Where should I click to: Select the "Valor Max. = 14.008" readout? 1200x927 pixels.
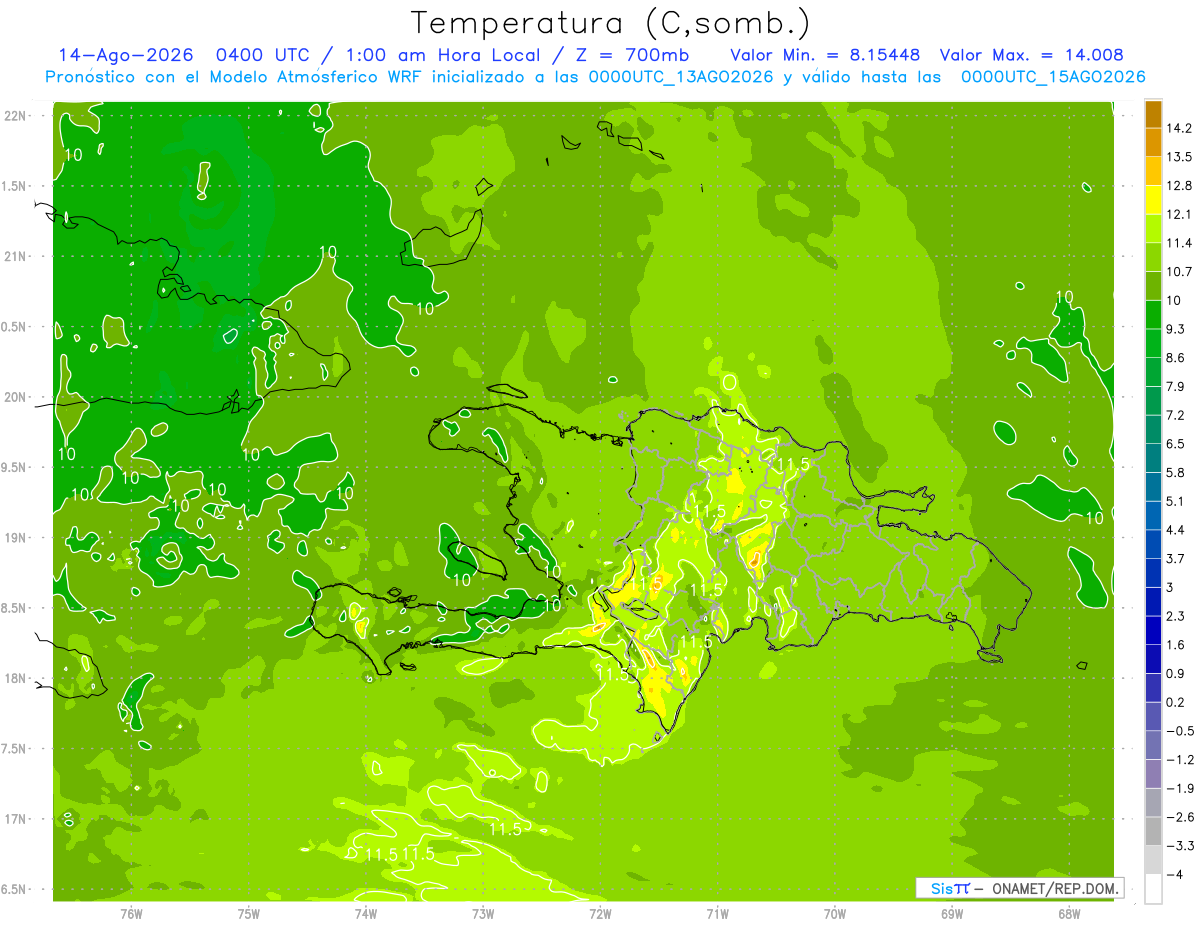[1032, 56]
